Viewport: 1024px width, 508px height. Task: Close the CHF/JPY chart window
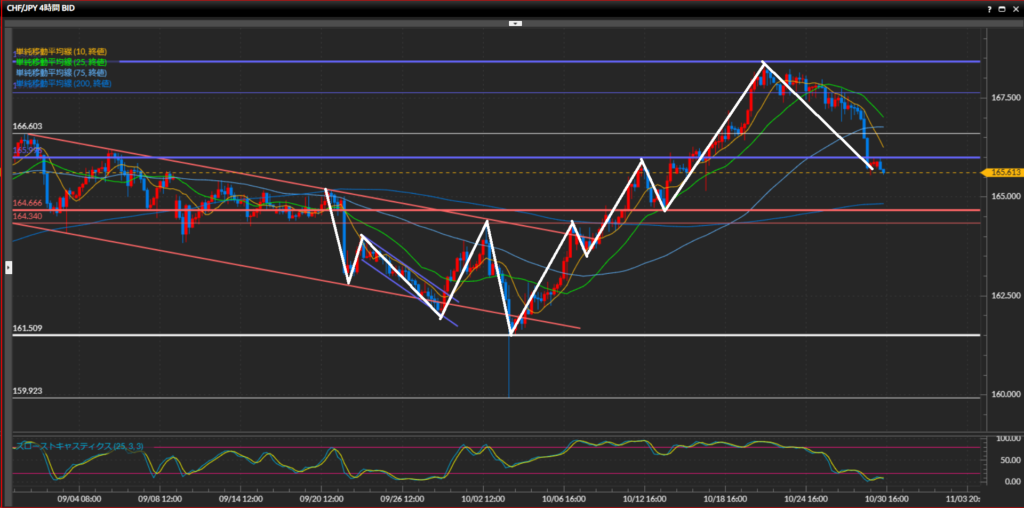[1015, 8]
